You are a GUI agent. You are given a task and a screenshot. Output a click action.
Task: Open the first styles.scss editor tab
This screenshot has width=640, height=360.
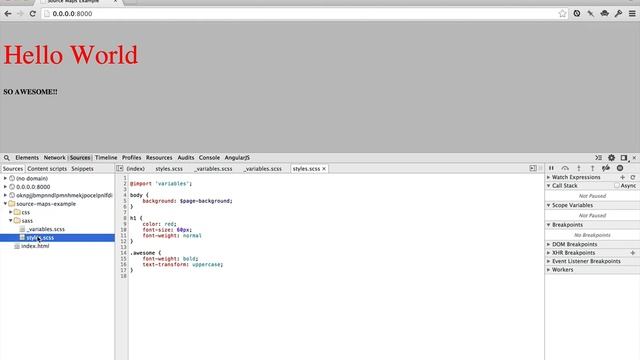[169, 169]
